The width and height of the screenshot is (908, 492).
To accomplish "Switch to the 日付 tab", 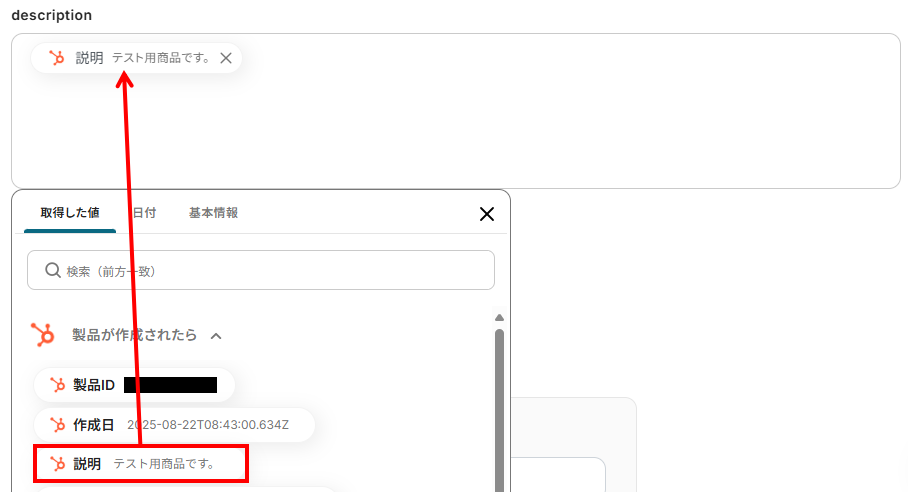I will [x=144, y=212].
